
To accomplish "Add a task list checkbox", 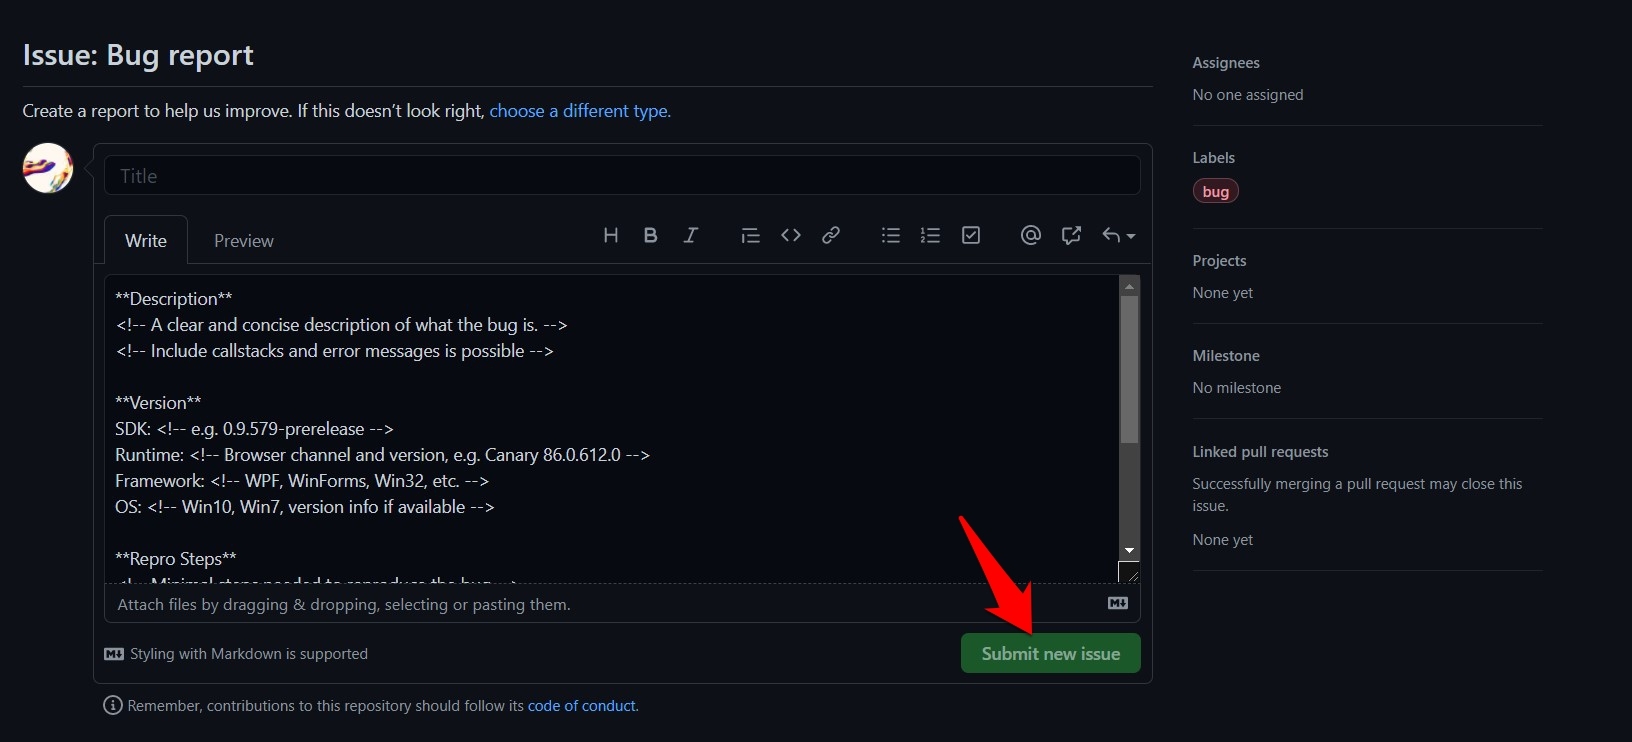I will [x=971, y=235].
